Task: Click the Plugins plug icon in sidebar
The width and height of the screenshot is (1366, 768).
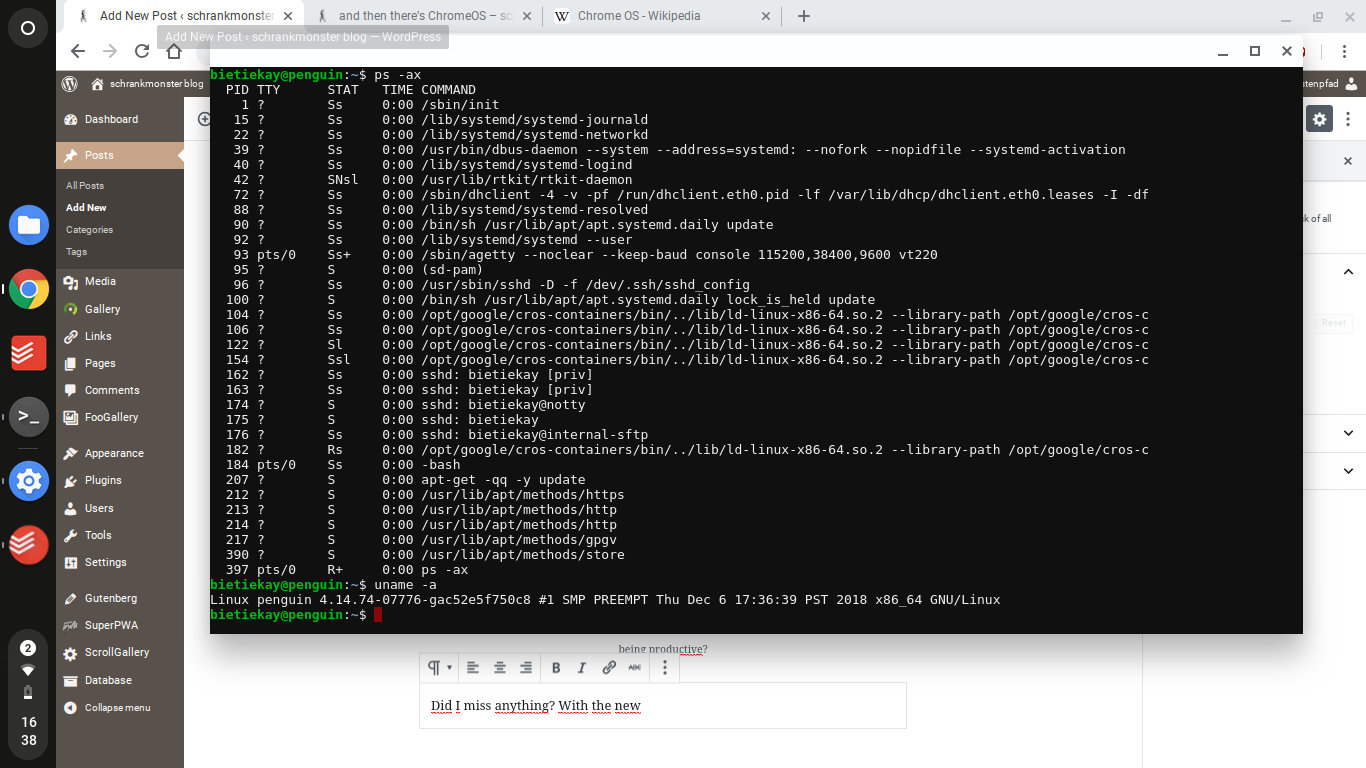Action: [x=71, y=481]
